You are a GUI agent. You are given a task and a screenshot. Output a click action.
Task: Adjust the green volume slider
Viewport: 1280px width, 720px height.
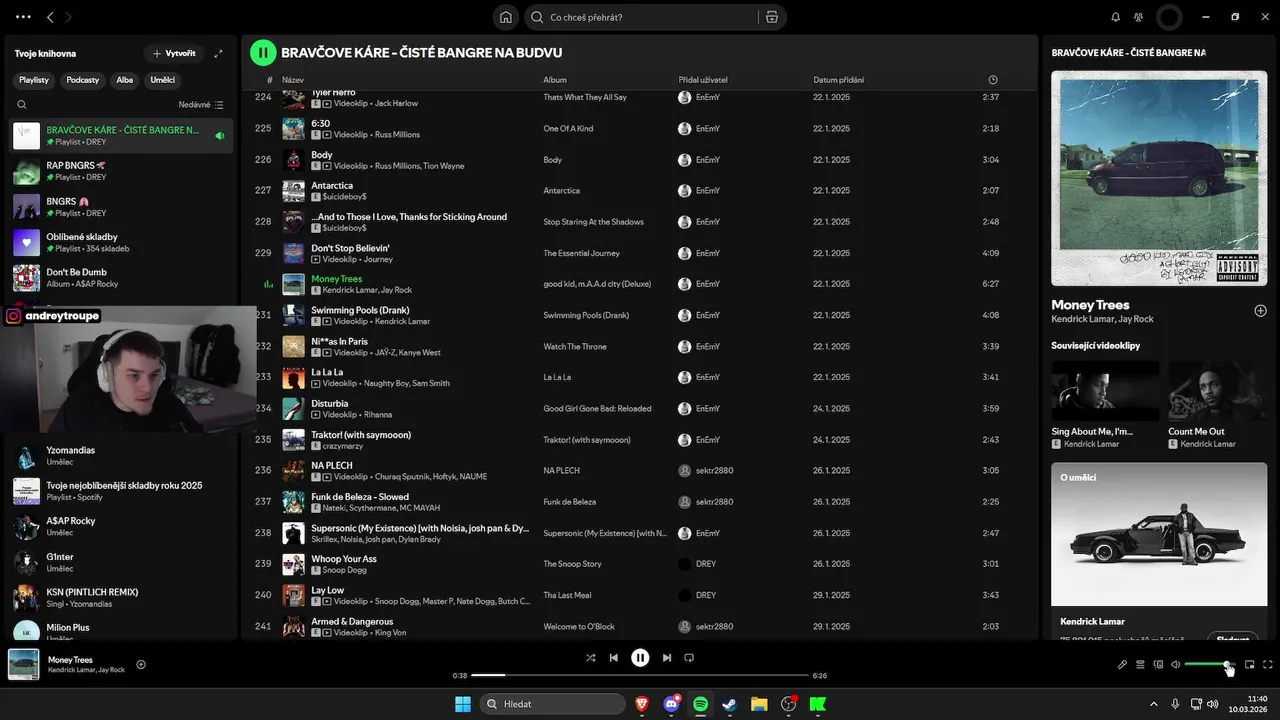click(x=1209, y=664)
